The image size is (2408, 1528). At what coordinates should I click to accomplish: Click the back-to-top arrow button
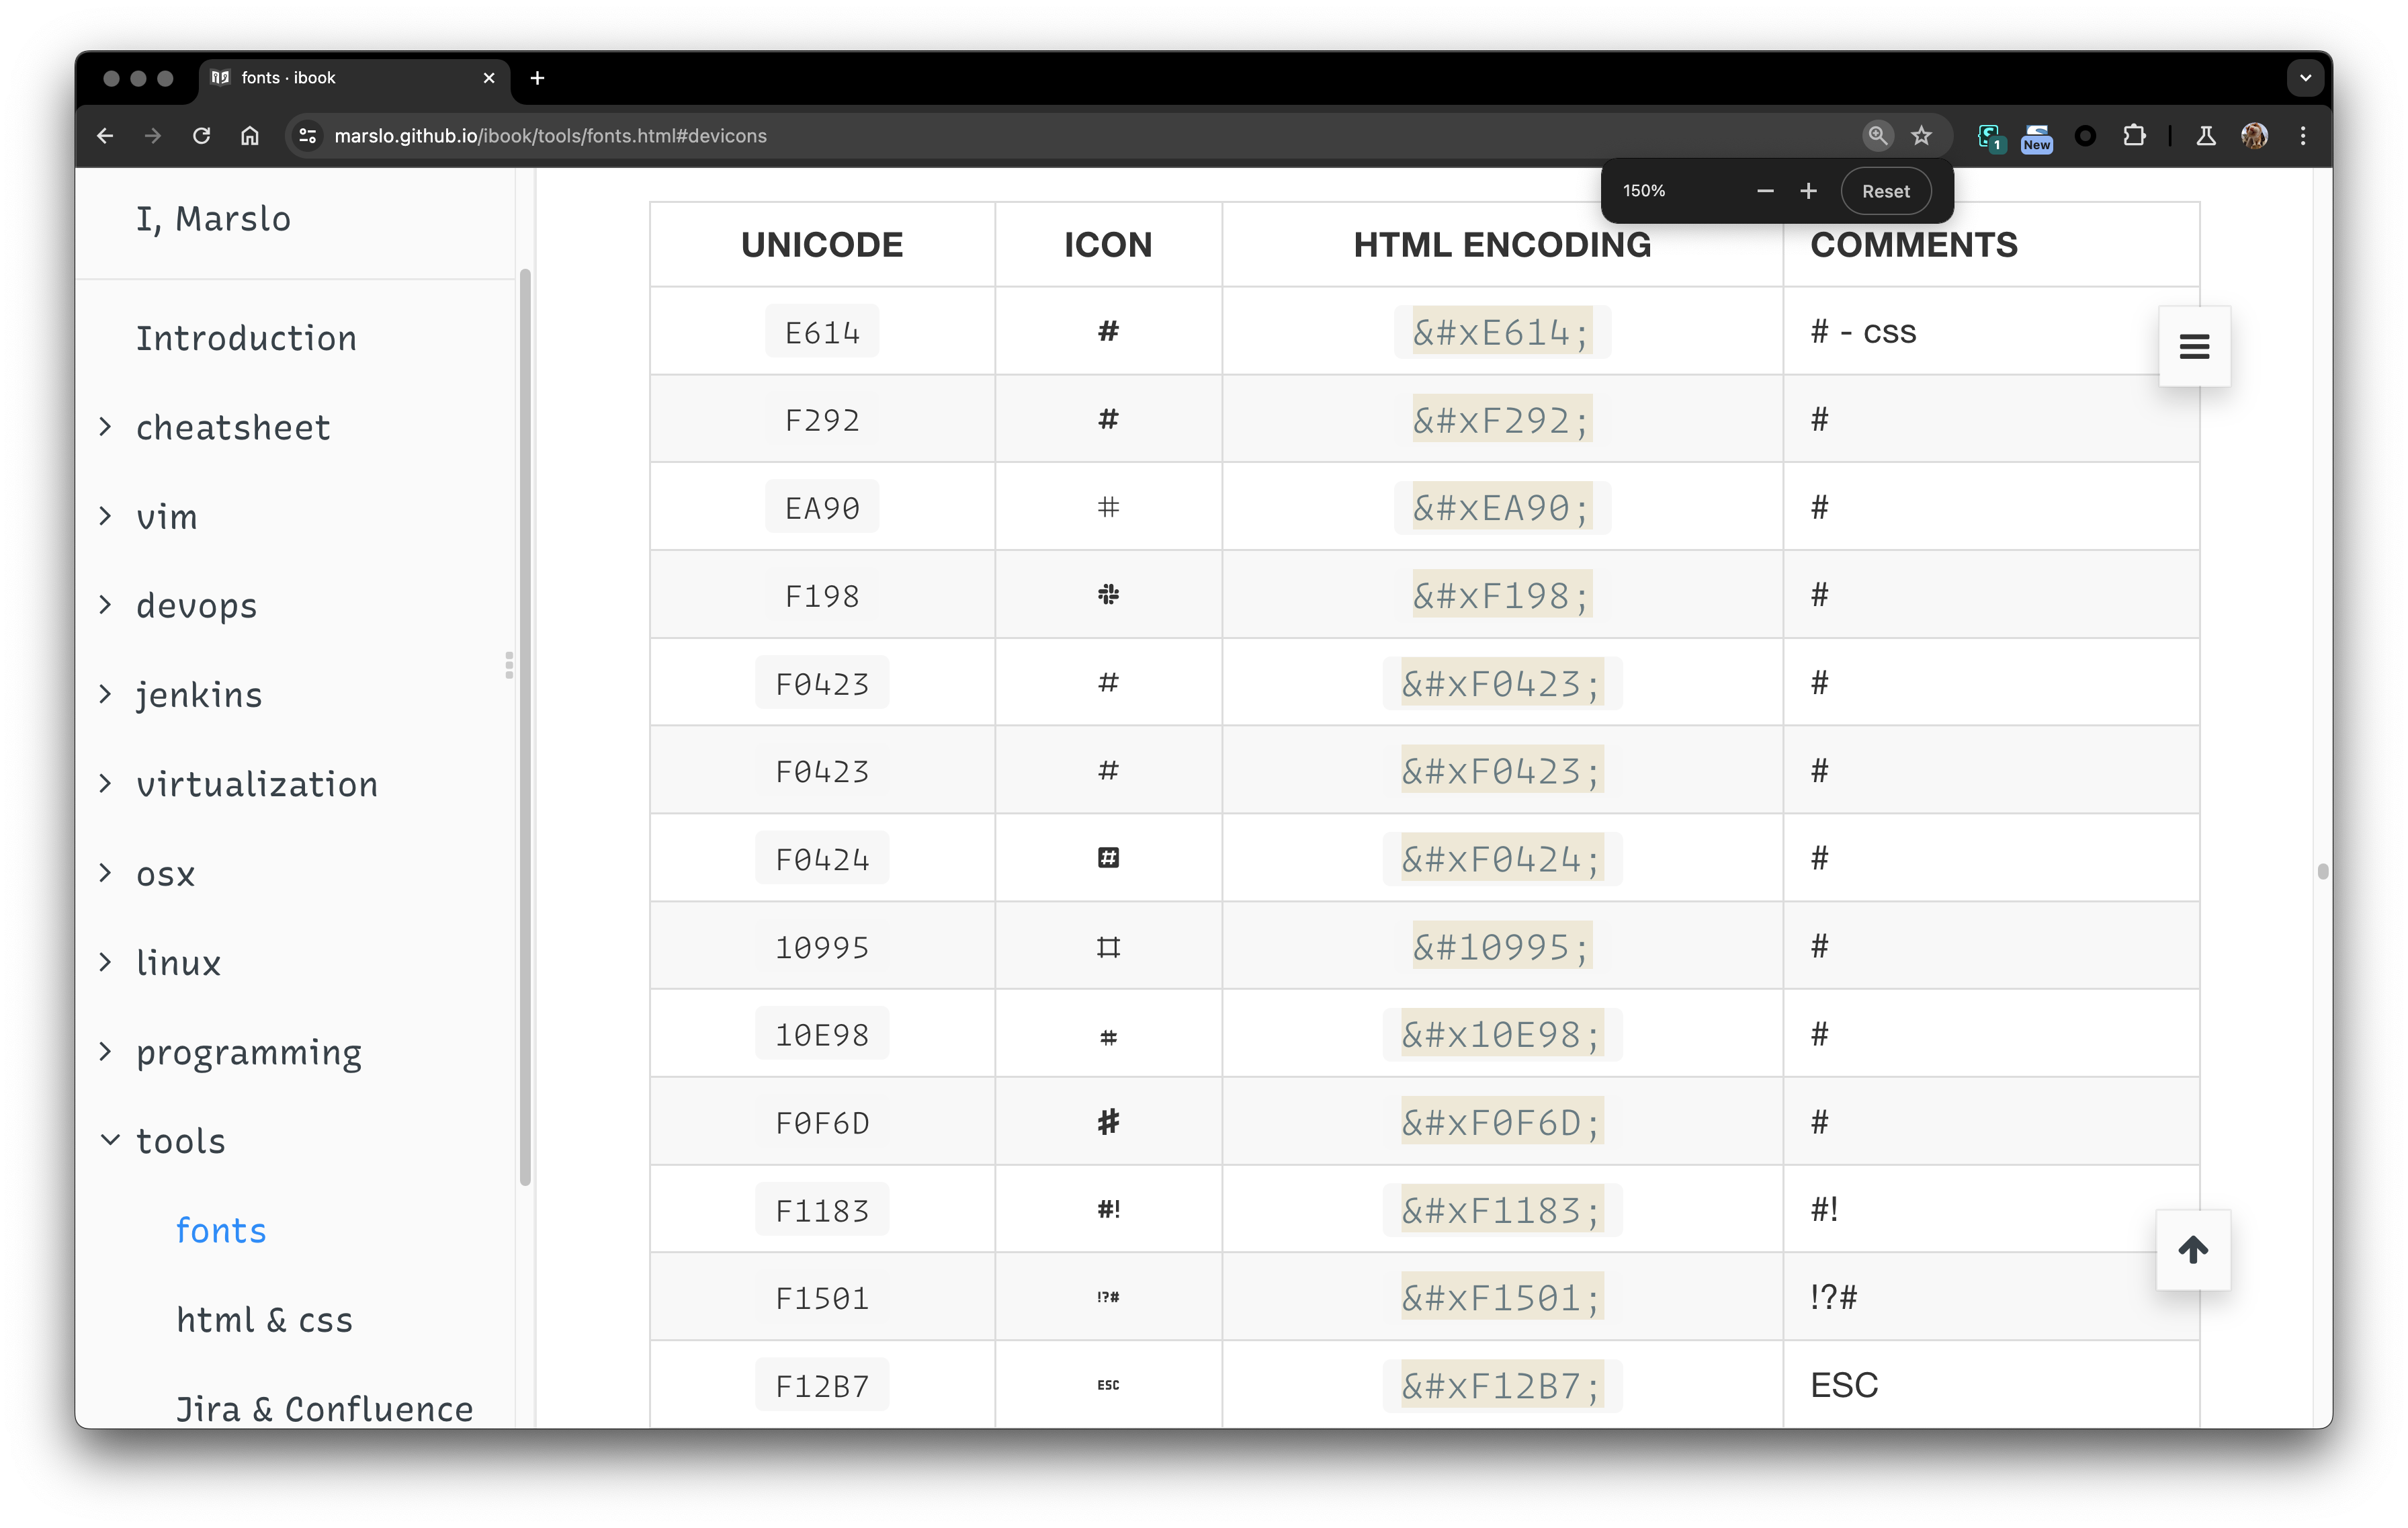click(x=2192, y=1249)
